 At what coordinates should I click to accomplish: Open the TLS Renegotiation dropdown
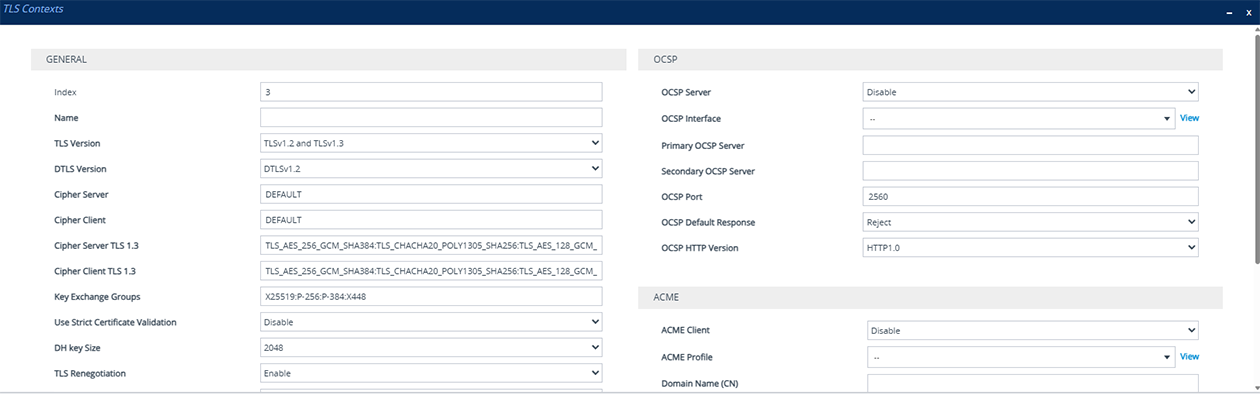coord(431,373)
